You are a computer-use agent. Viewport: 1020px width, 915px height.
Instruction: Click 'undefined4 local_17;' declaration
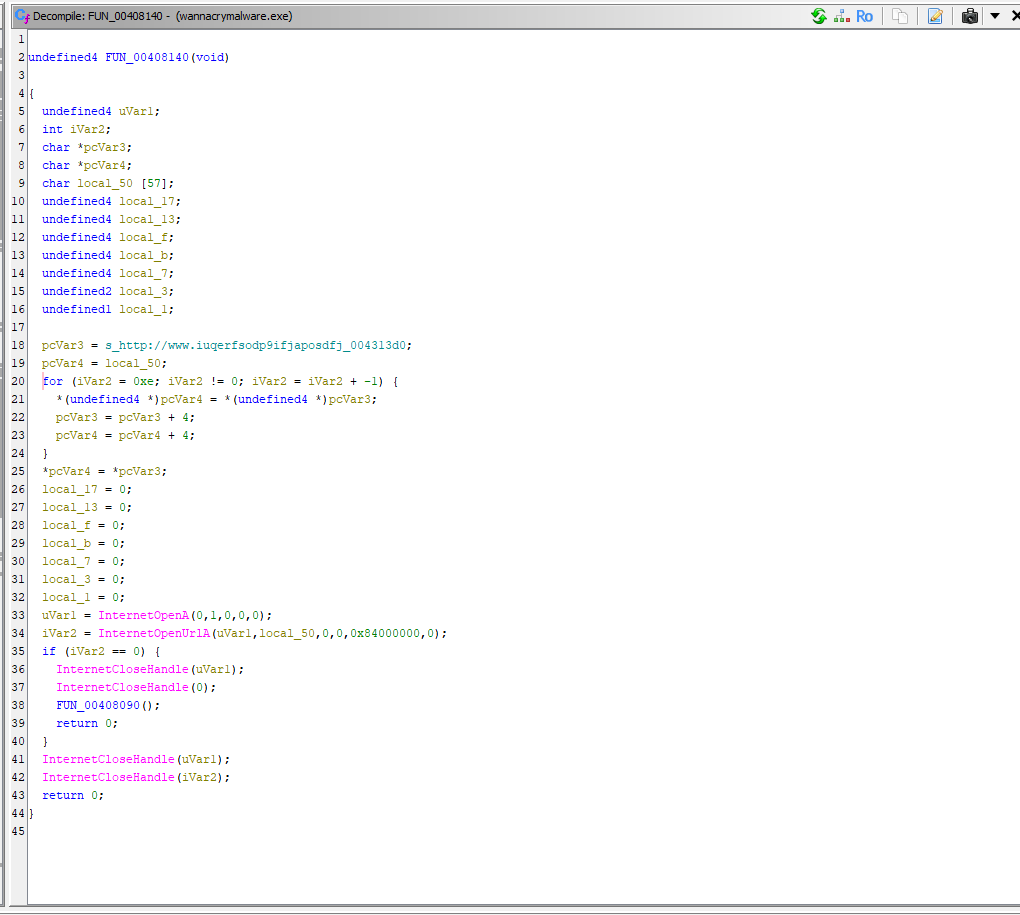(x=111, y=202)
